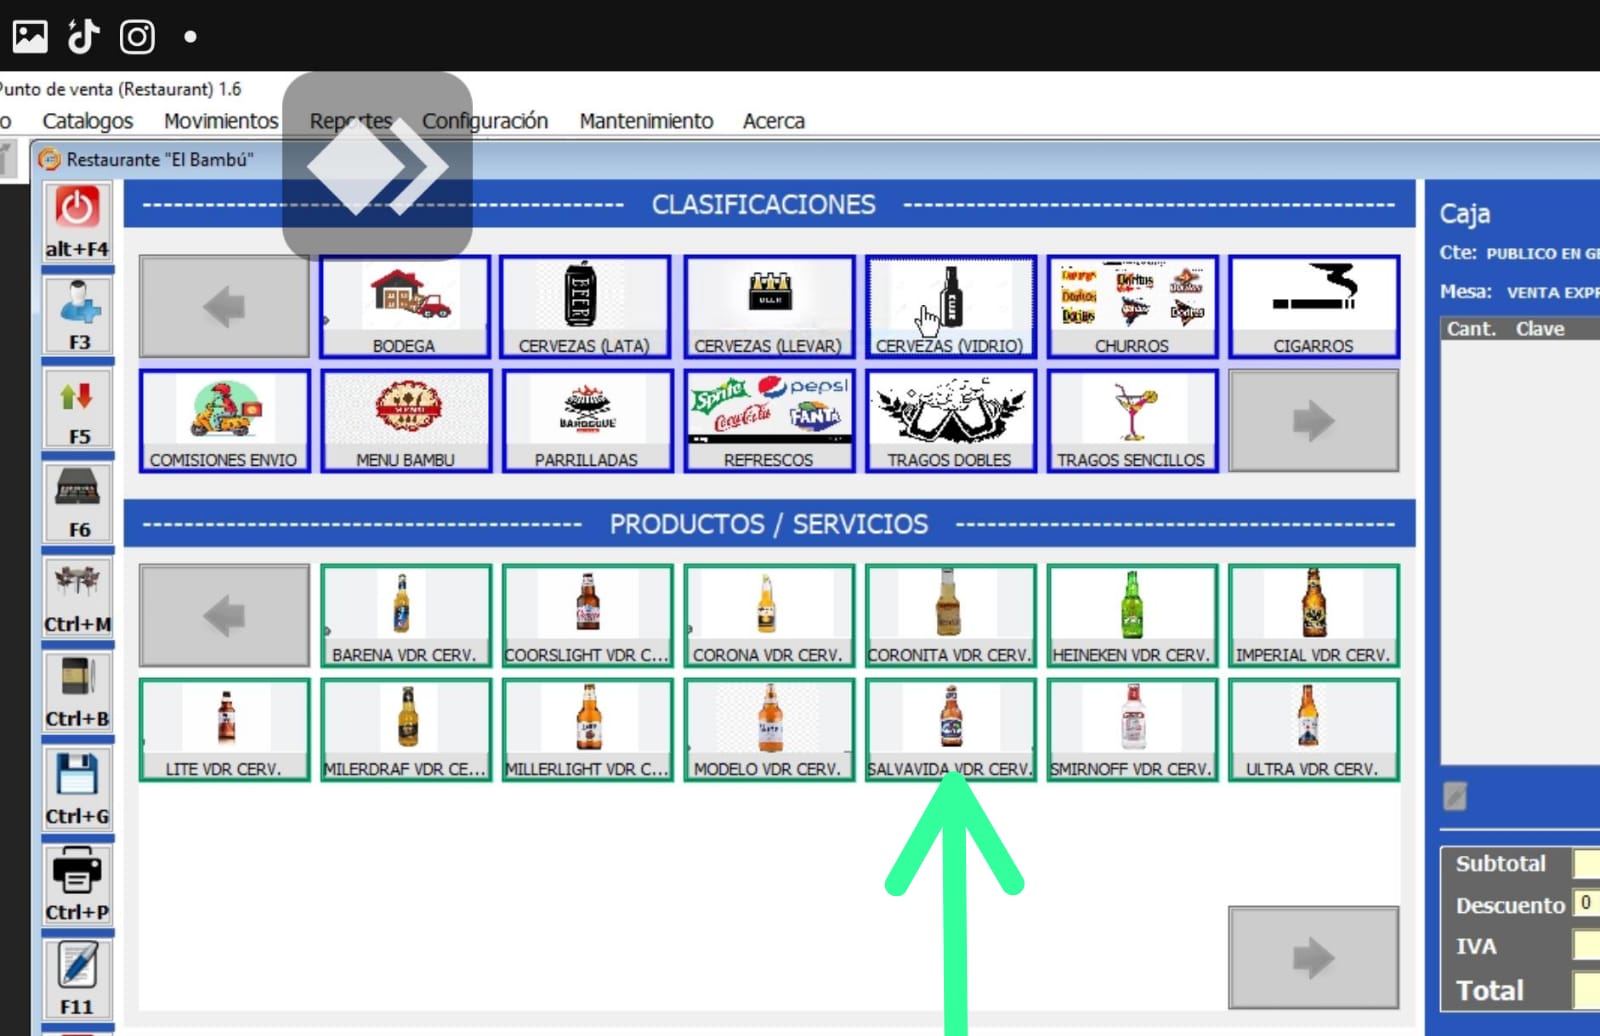Go to next classifications page arrow
1600x1036 pixels.
(x=1313, y=421)
